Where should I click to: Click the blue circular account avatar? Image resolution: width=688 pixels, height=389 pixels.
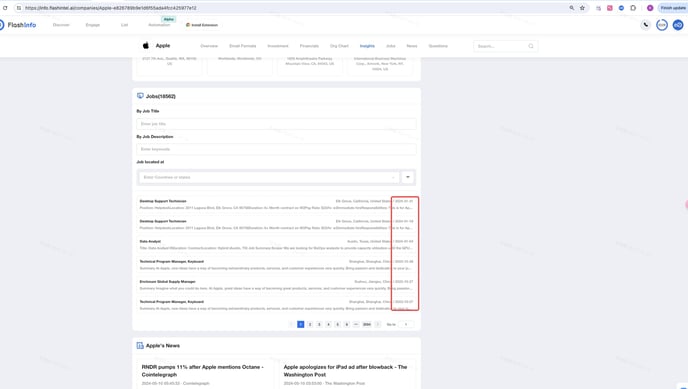tap(678, 25)
